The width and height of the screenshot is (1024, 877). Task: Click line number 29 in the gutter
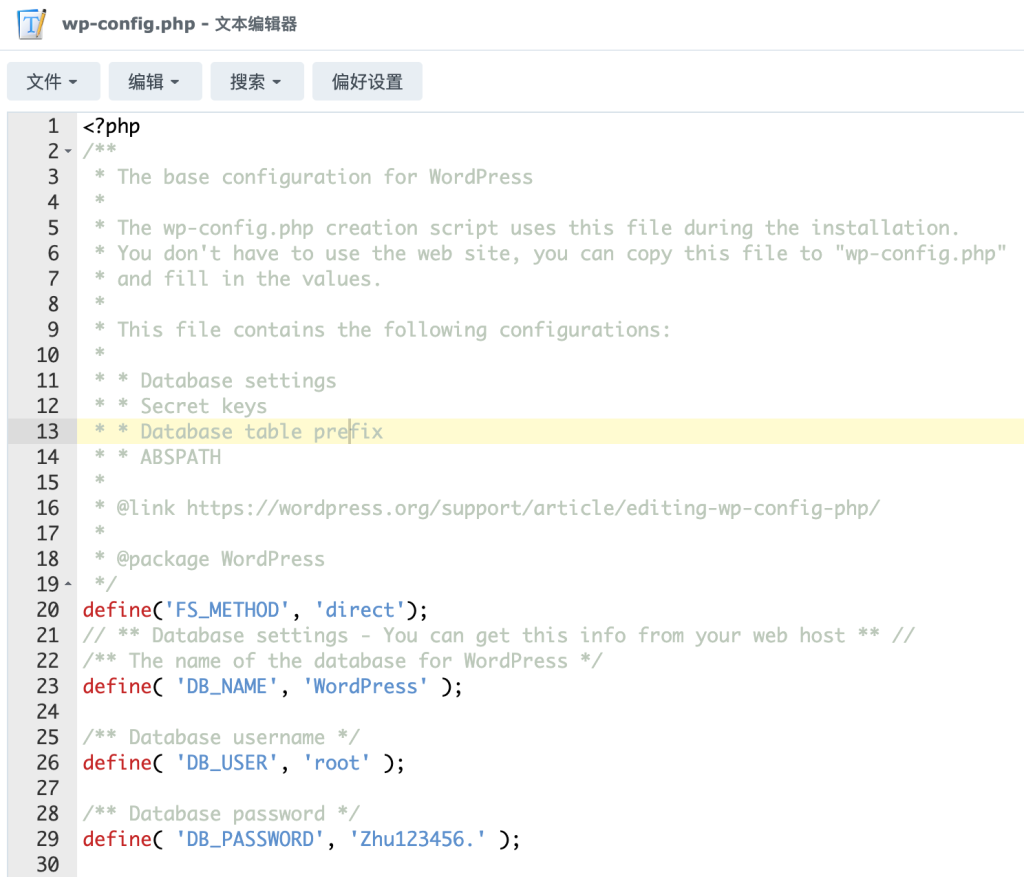[47, 840]
